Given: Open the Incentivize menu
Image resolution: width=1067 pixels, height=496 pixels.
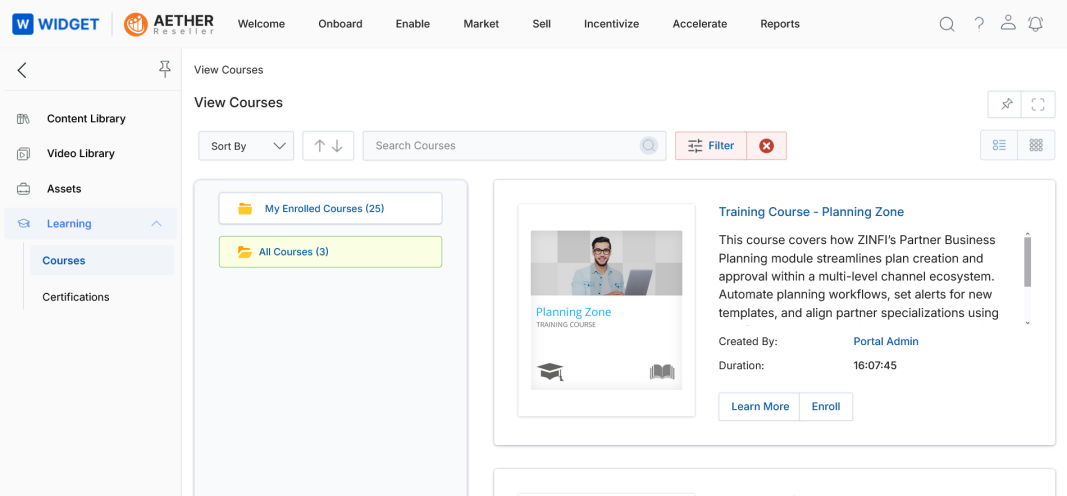Looking at the screenshot, I should tap(612, 24).
